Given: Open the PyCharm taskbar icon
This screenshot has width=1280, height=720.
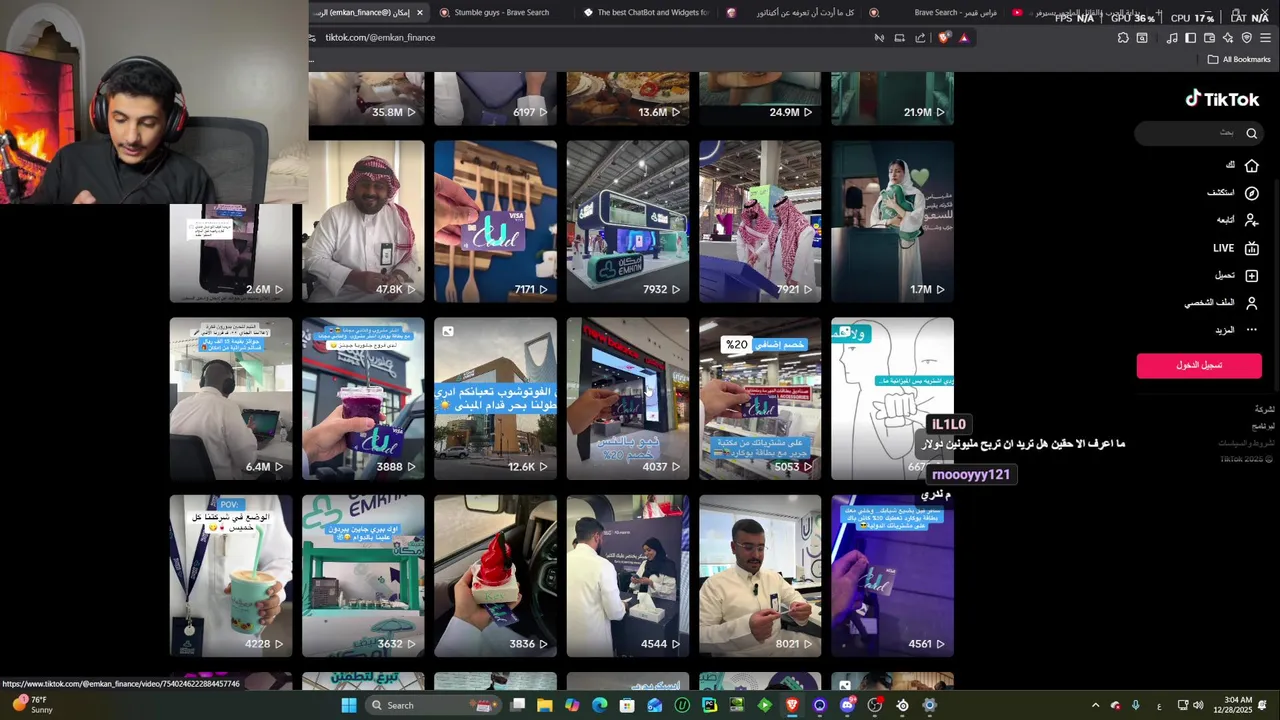Looking at the screenshot, I should [x=710, y=705].
